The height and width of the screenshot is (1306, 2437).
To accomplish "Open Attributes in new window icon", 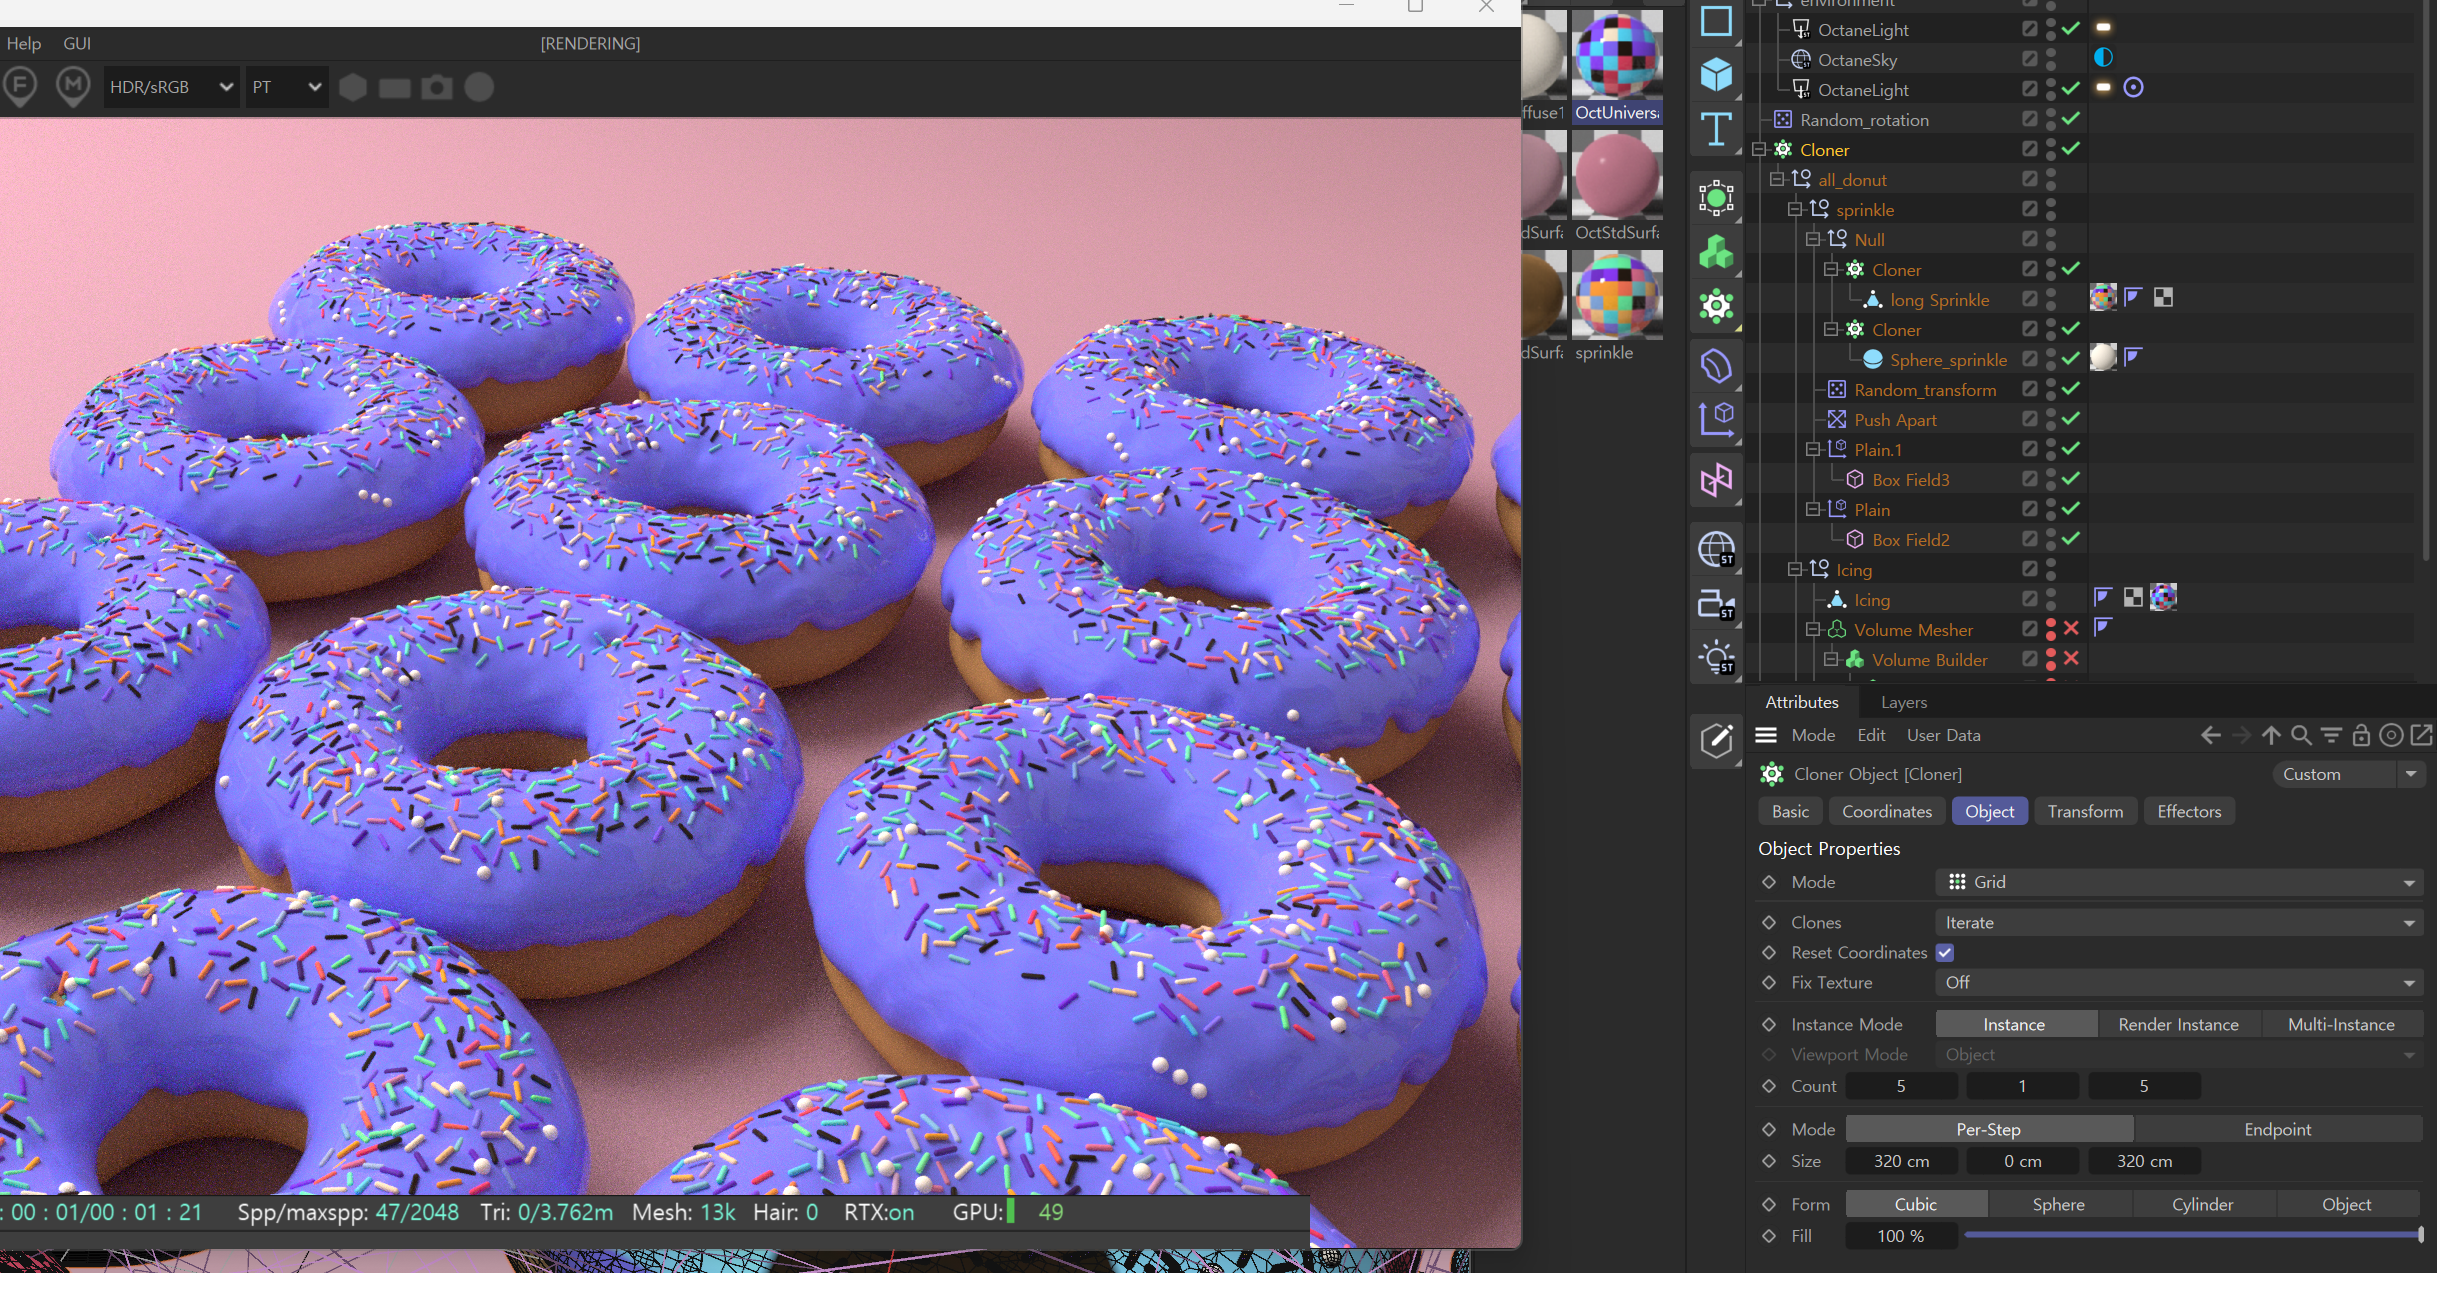I will (x=2421, y=736).
